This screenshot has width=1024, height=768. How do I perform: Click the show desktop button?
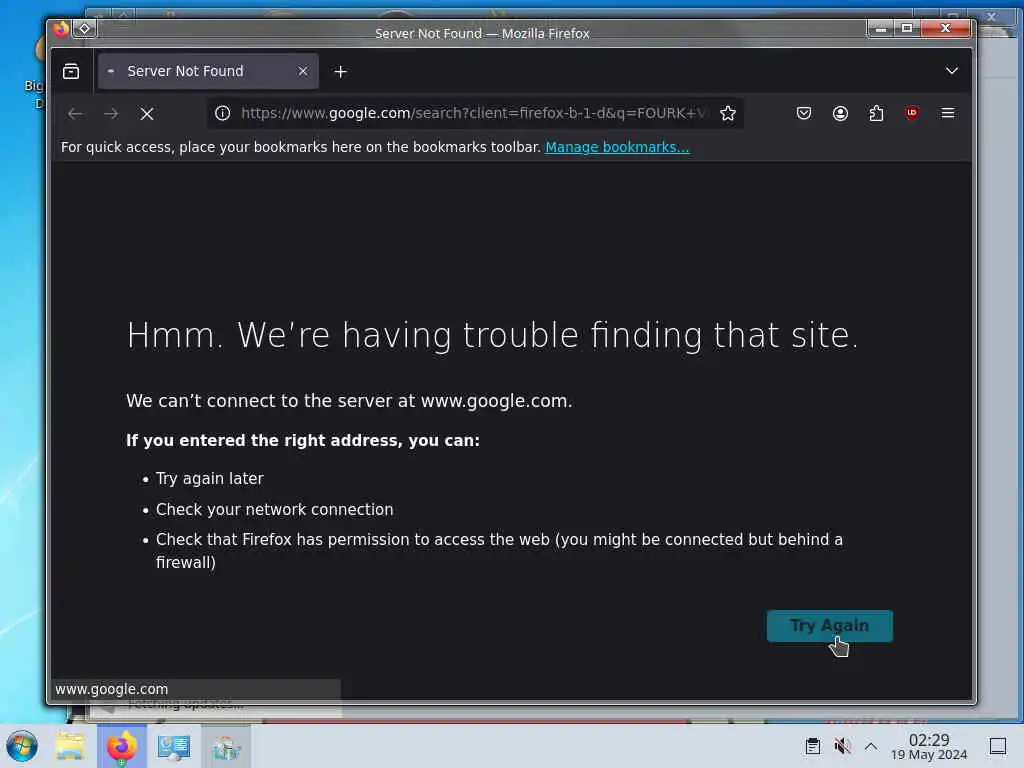[x=997, y=746]
